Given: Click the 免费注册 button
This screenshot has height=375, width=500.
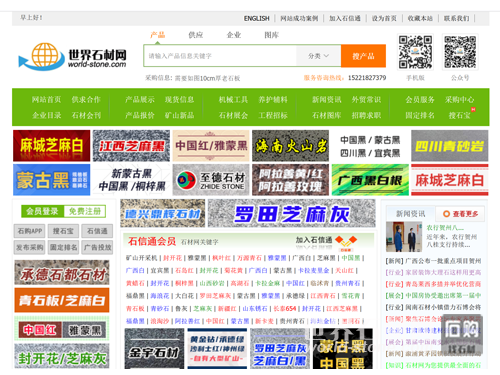Looking at the screenshot, I should 85,211.
